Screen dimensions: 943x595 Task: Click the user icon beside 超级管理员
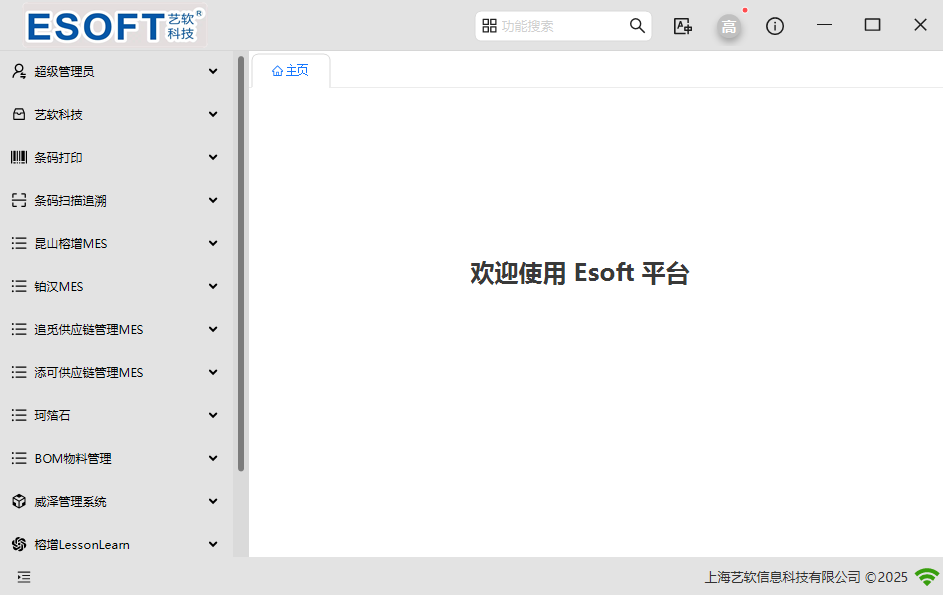[18, 71]
